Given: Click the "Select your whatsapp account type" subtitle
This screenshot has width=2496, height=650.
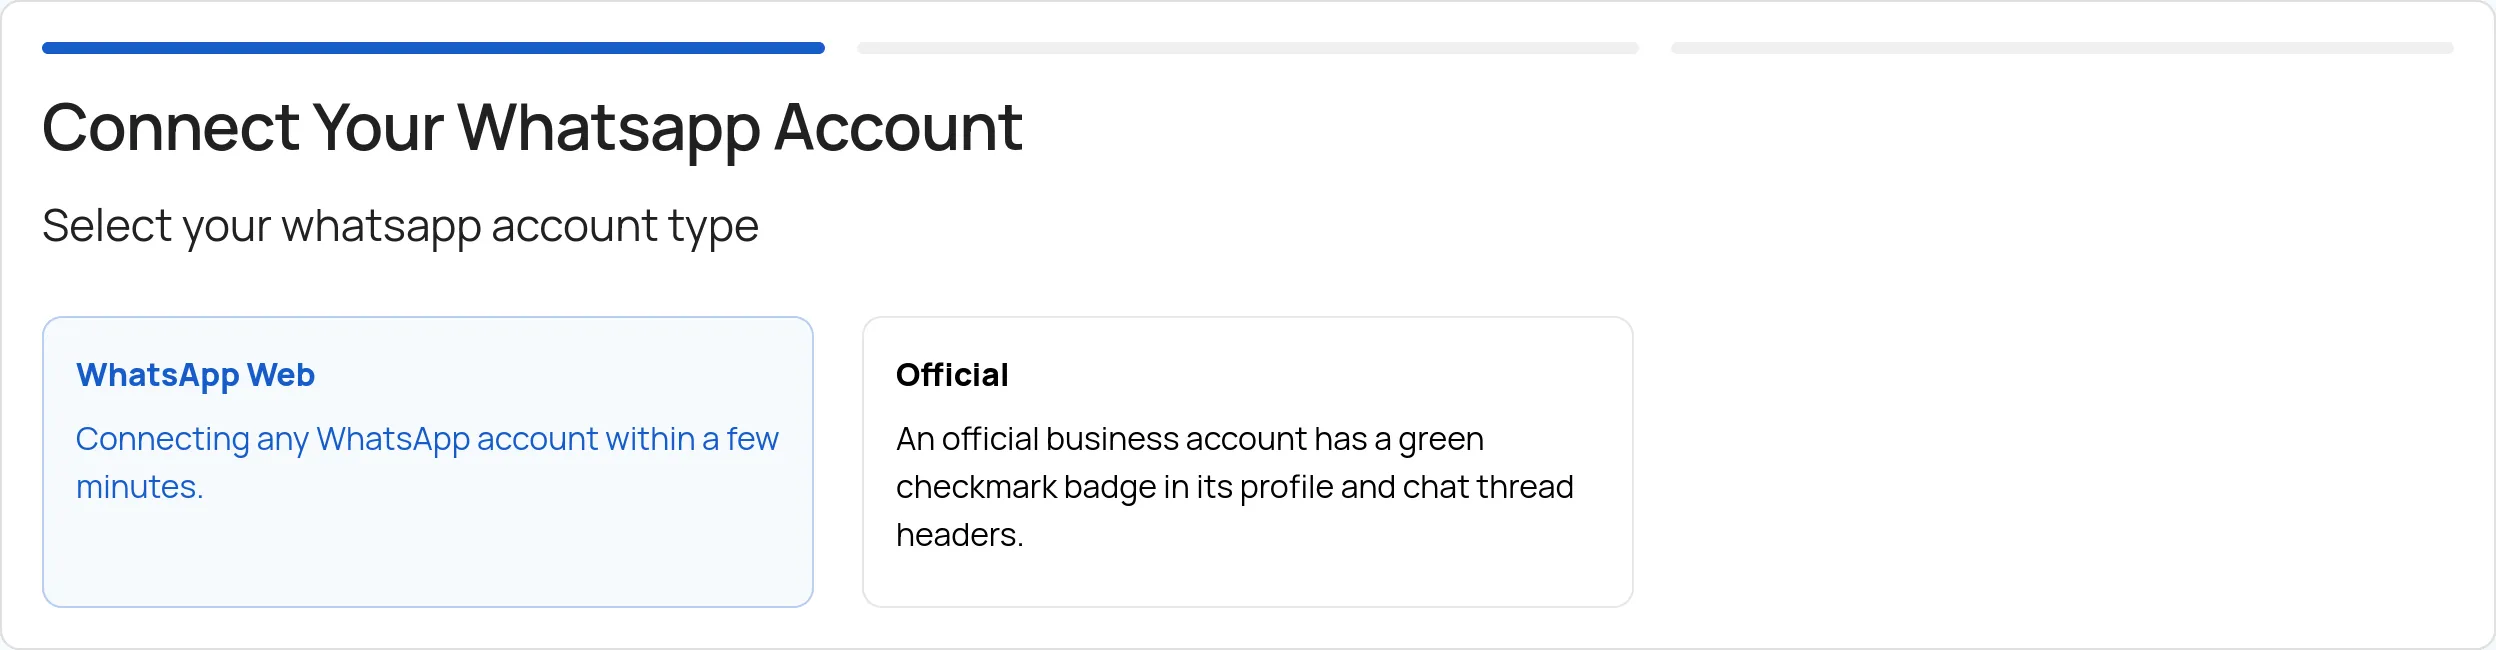Looking at the screenshot, I should 400,226.
